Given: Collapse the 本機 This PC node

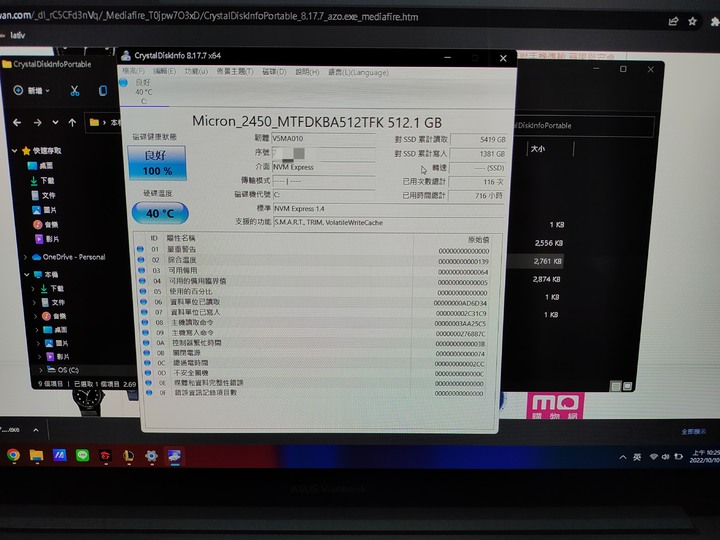Looking at the screenshot, I should [x=27, y=274].
